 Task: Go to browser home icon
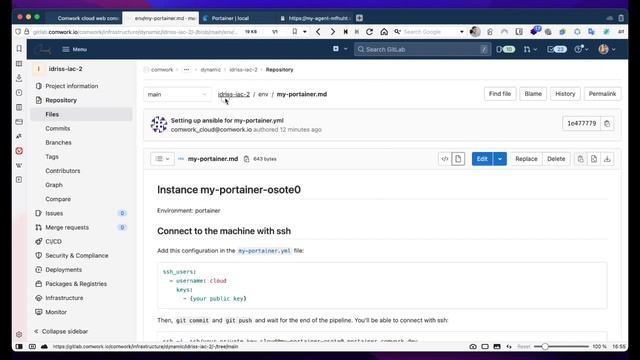click(x=384, y=32)
